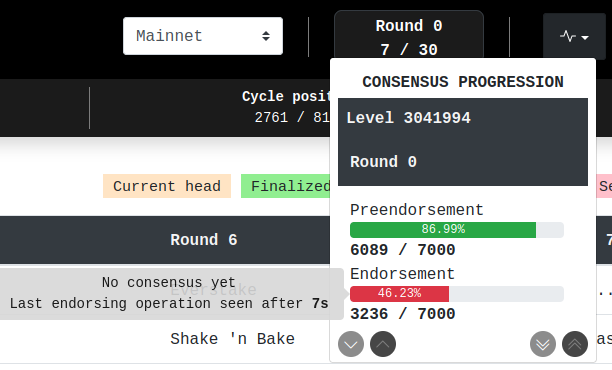Screen dimensions: 612x370
Task: Click the Preendorsement green progress bar
Action: pos(443,229)
